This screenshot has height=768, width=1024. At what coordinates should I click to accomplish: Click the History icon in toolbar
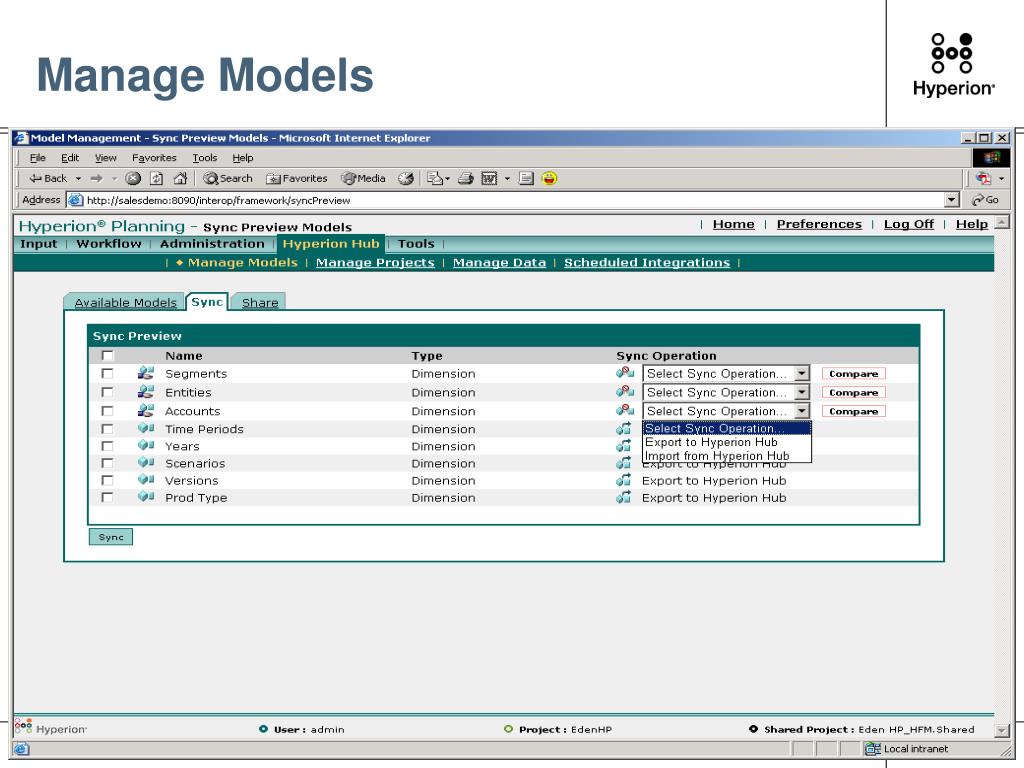[x=406, y=178]
